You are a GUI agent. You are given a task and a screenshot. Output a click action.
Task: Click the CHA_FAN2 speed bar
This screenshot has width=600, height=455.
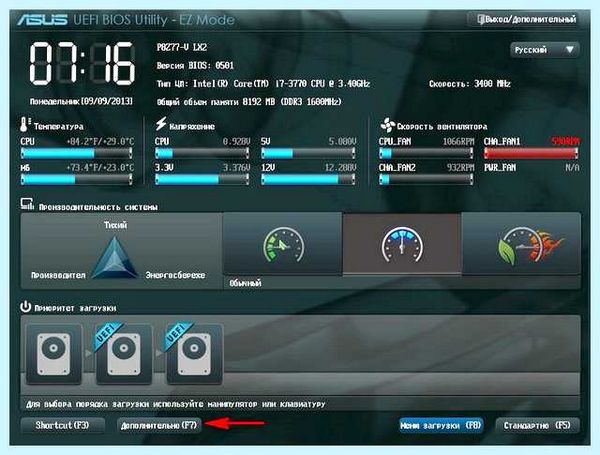[426, 179]
